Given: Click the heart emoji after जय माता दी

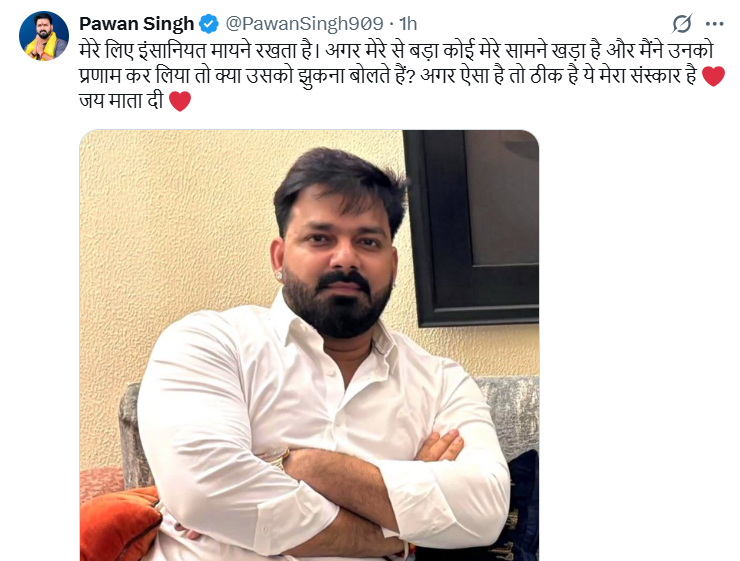Looking at the screenshot, I should pos(180,101).
